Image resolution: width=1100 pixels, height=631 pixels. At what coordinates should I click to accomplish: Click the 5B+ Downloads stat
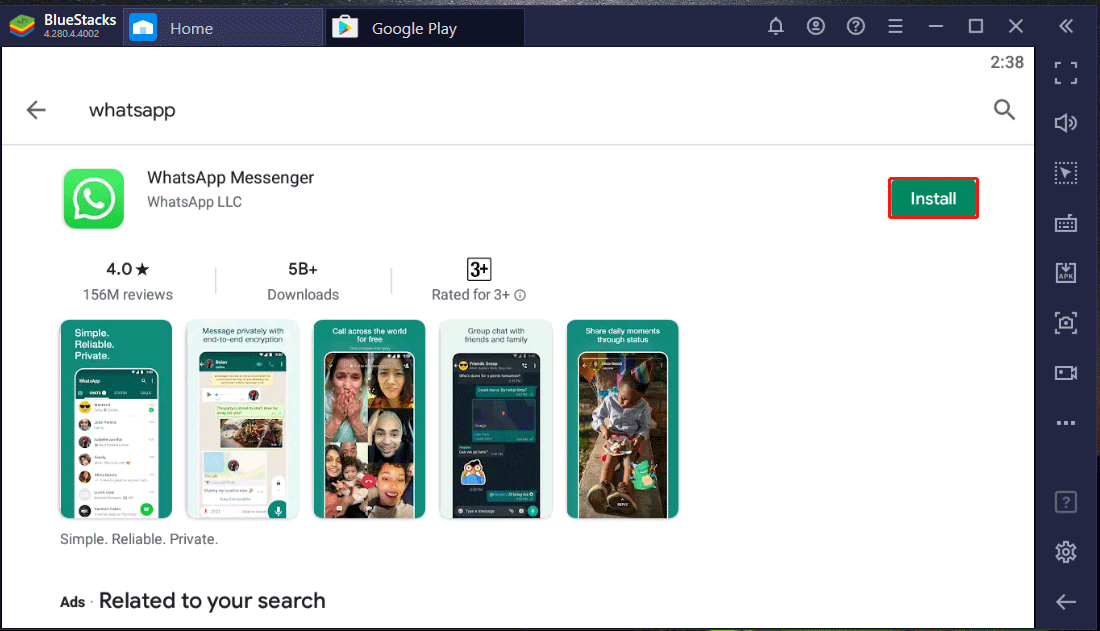point(303,281)
